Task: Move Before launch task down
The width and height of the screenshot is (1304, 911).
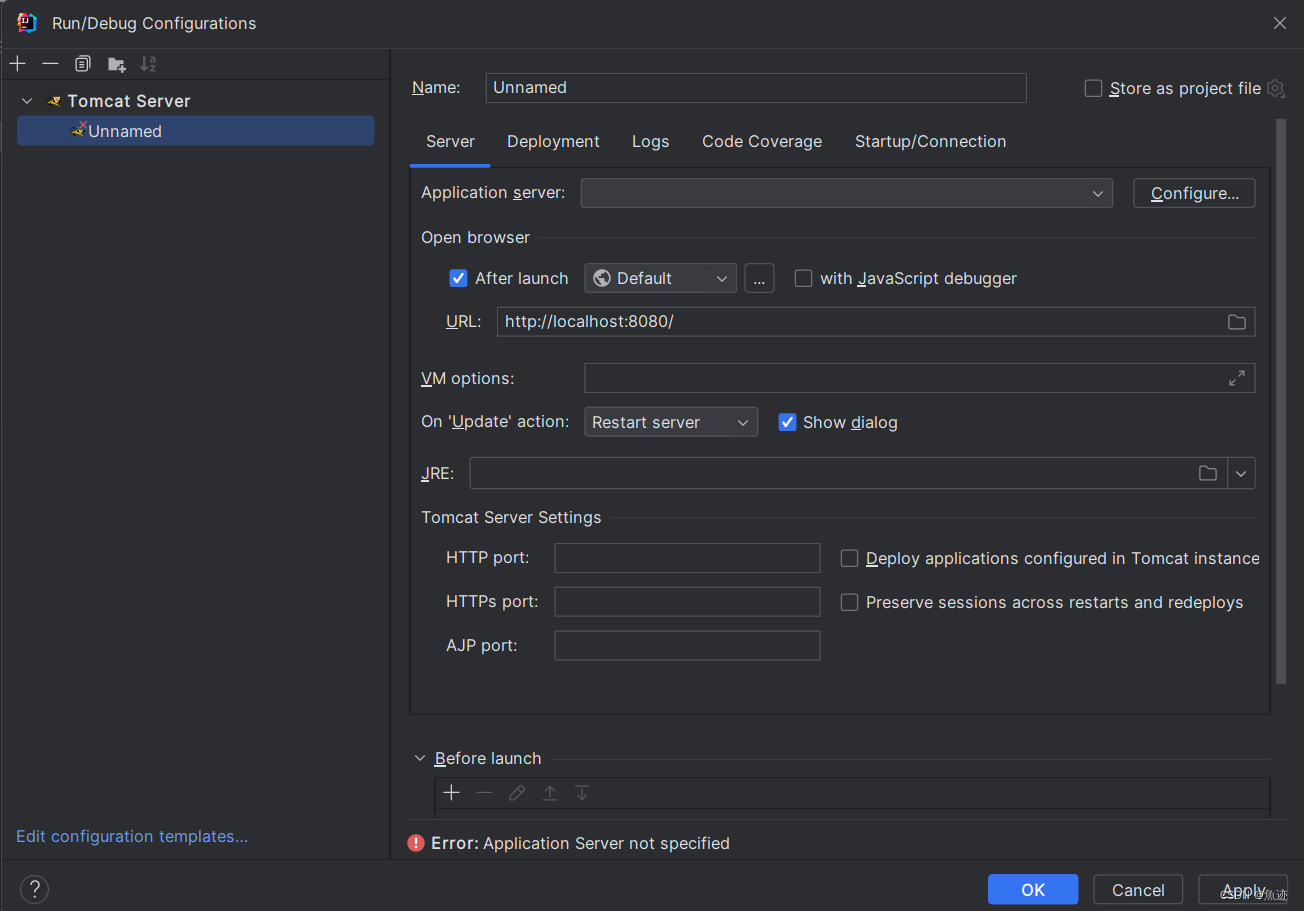Action: coord(582,793)
